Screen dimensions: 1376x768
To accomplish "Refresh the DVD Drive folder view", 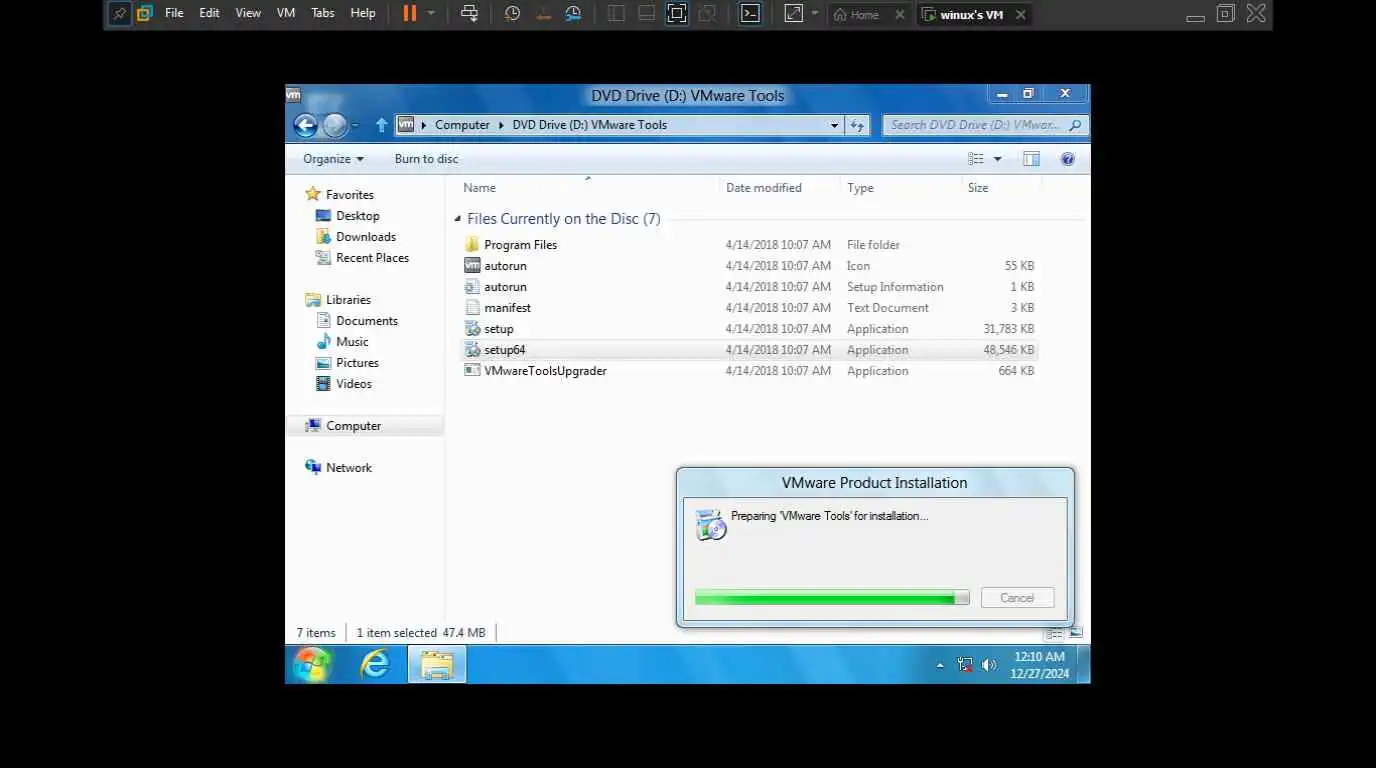I will coord(857,125).
